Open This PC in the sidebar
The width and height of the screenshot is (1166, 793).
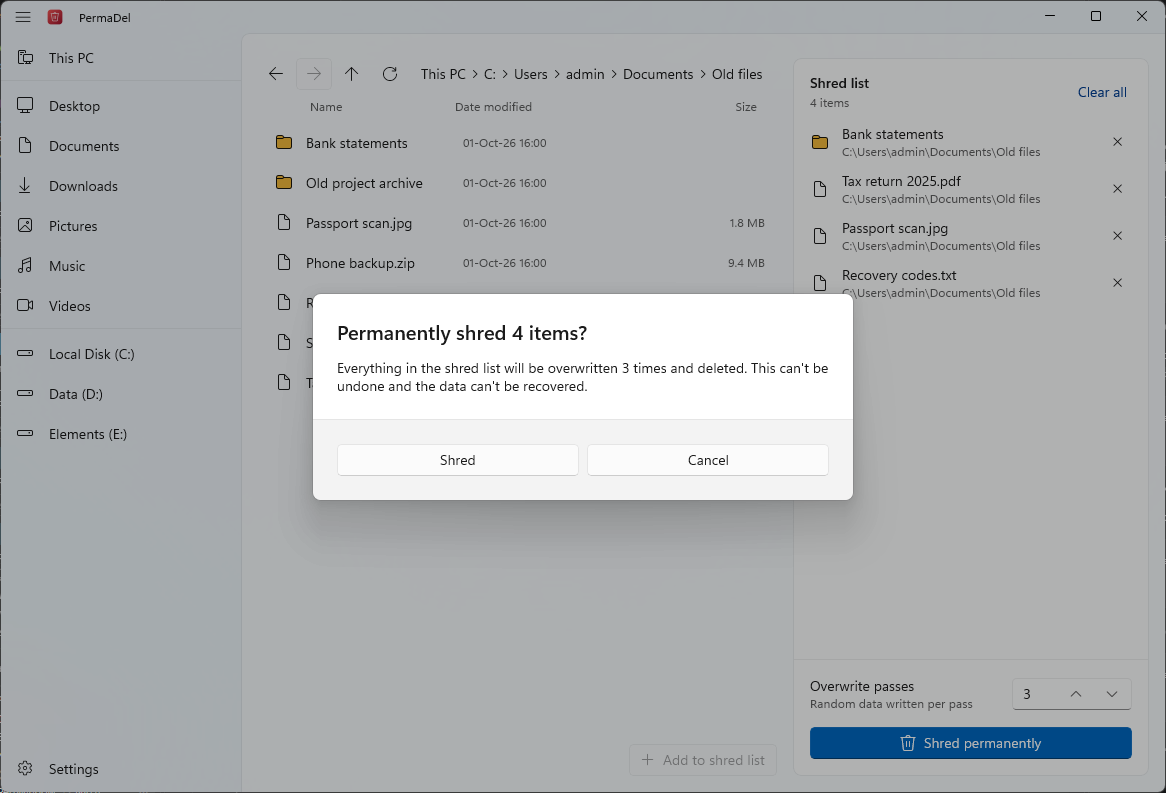pyautogui.click(x=120, y=58)
